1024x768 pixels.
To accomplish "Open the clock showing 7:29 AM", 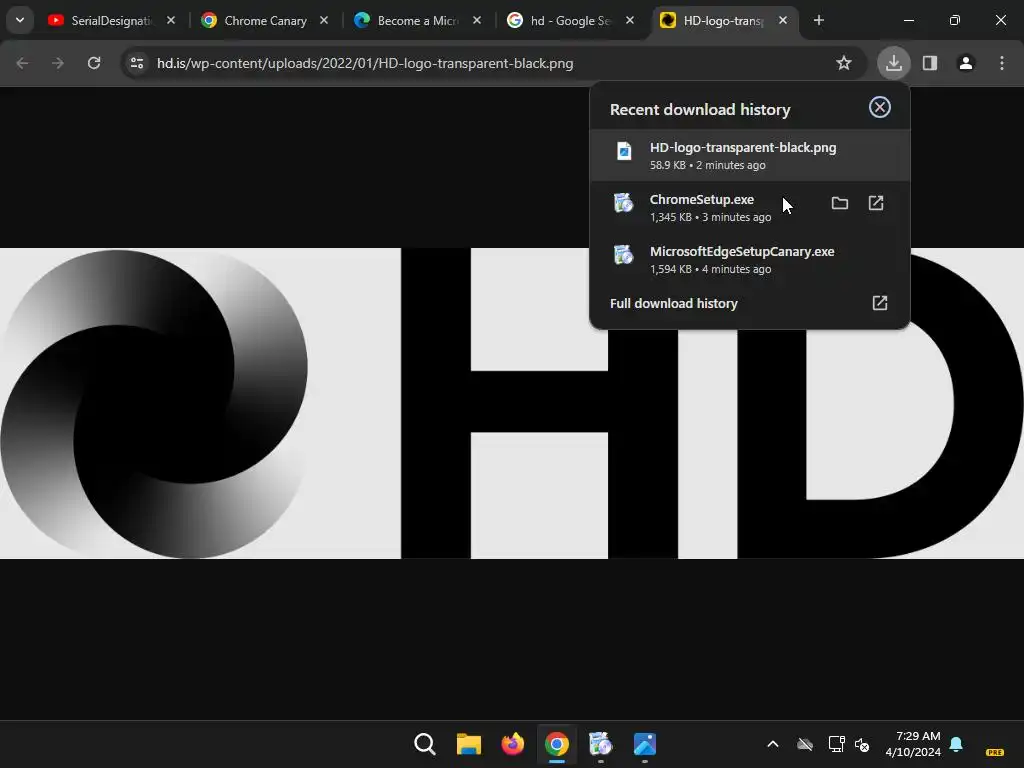I will 913,744.
